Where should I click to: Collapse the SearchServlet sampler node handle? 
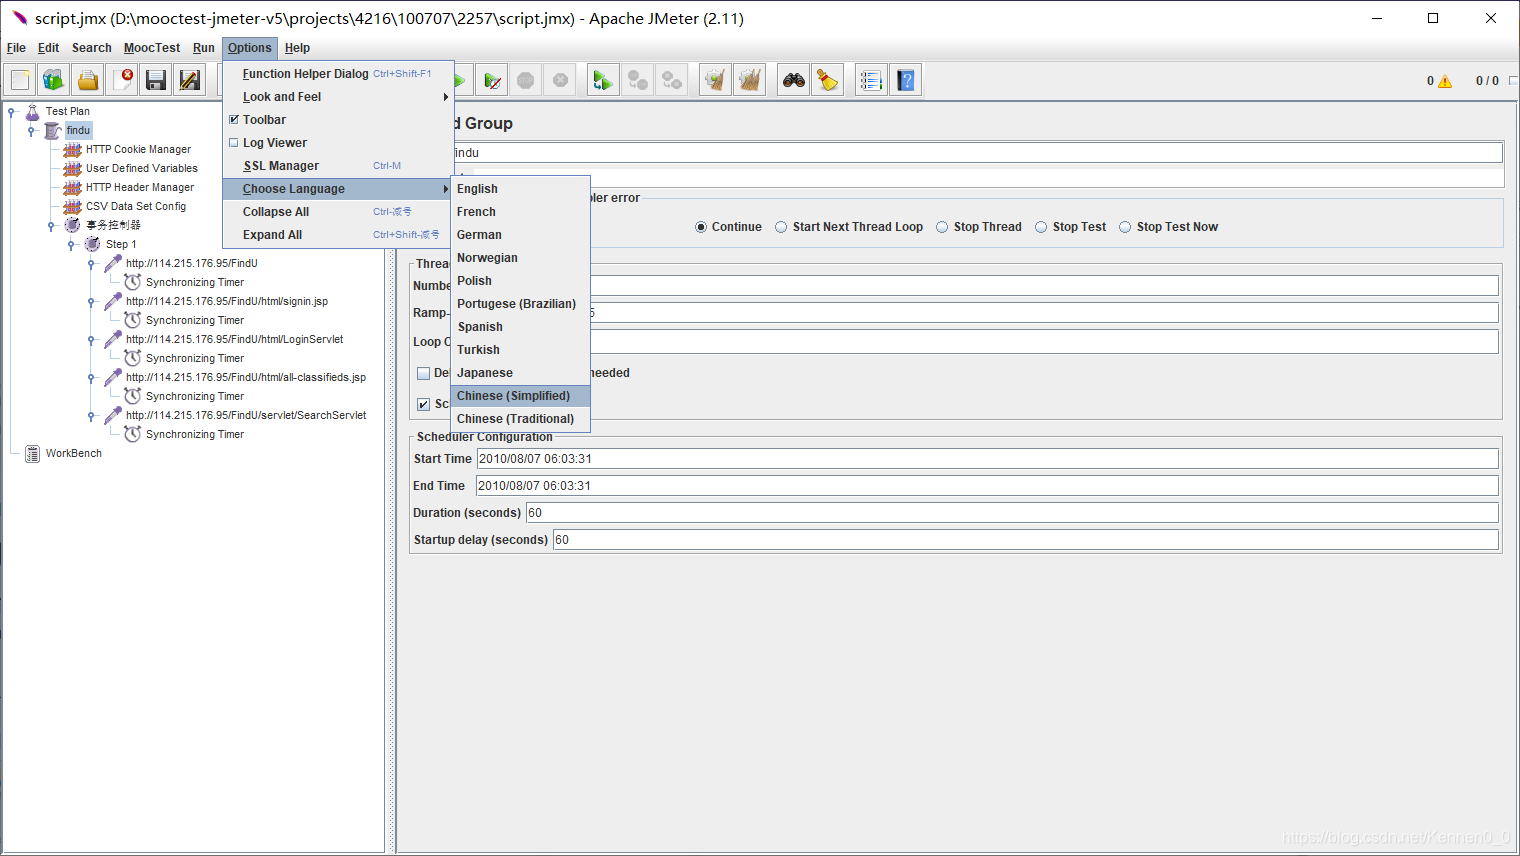click(91, 415)
